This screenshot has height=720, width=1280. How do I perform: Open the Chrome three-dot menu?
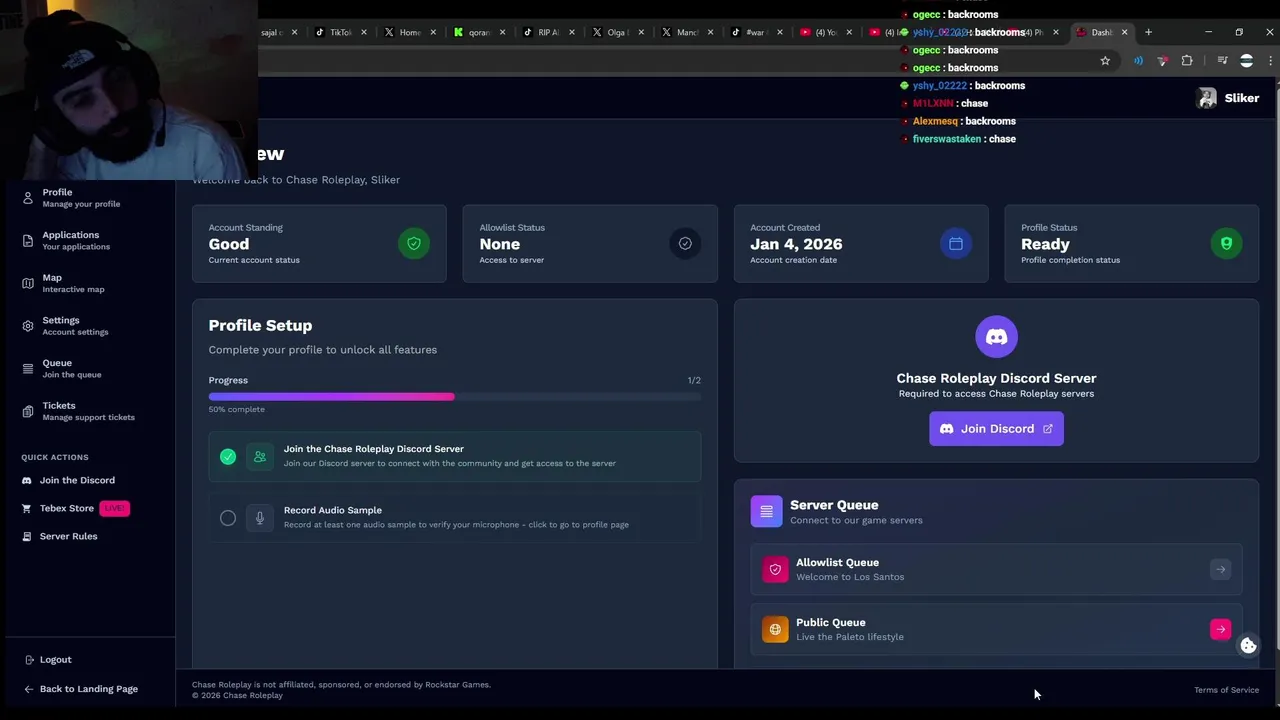1270,61
